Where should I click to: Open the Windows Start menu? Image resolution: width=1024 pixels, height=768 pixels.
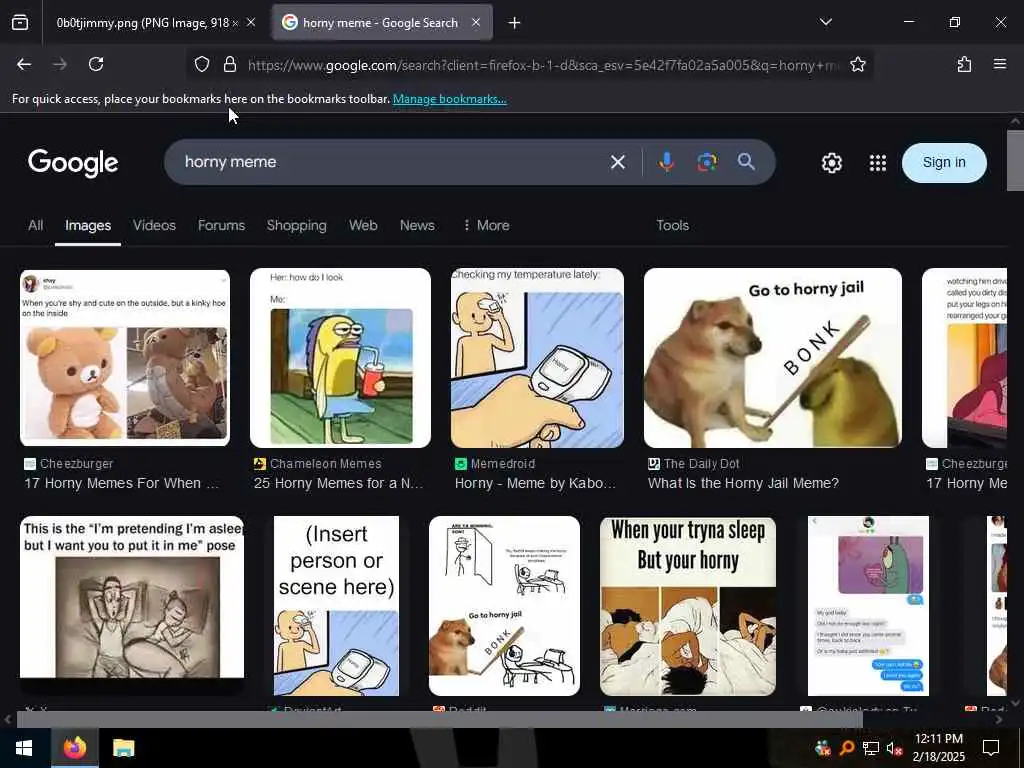click(x=24, y=748)
